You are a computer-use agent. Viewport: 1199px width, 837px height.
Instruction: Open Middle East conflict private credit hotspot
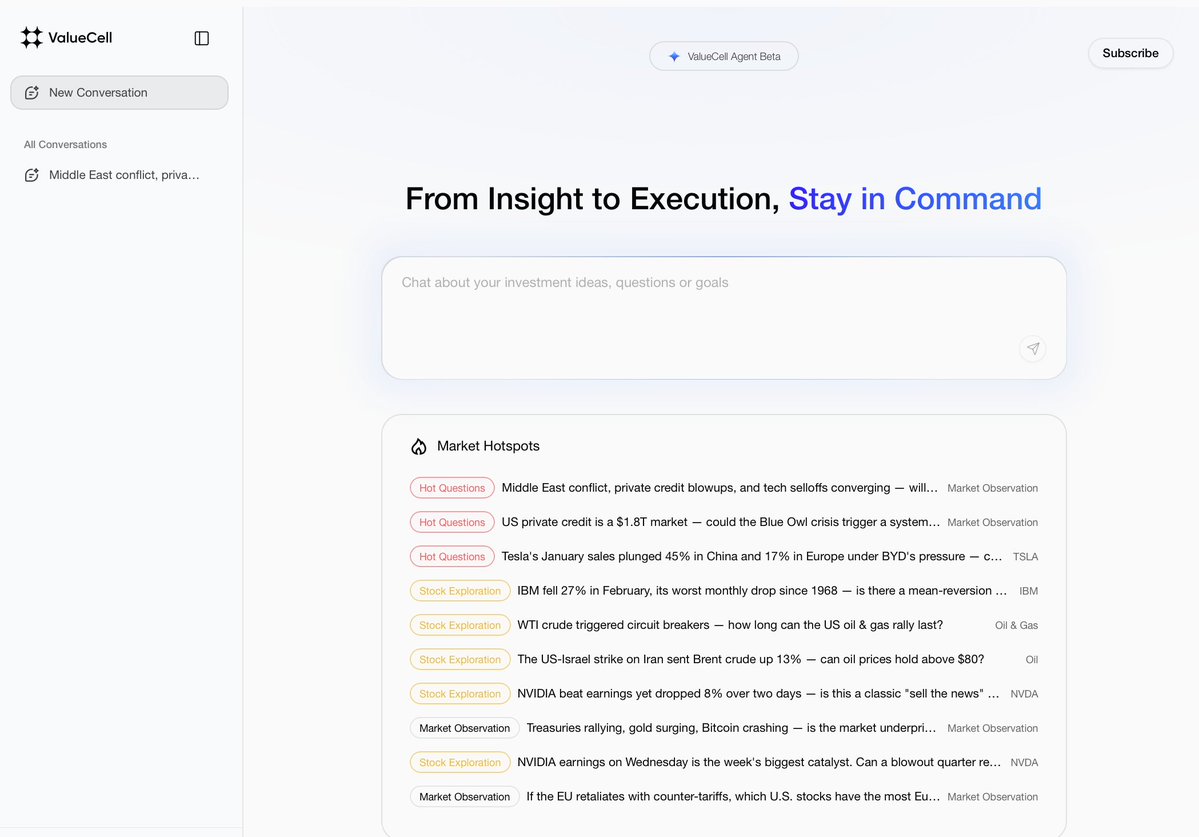coord(720,488)
